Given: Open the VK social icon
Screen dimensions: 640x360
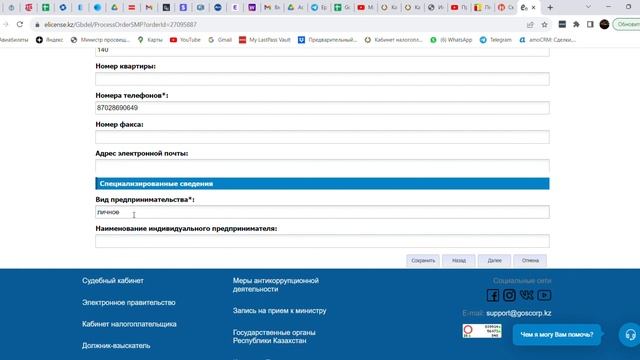Looking at the screenshot, I should pos(527,295).
